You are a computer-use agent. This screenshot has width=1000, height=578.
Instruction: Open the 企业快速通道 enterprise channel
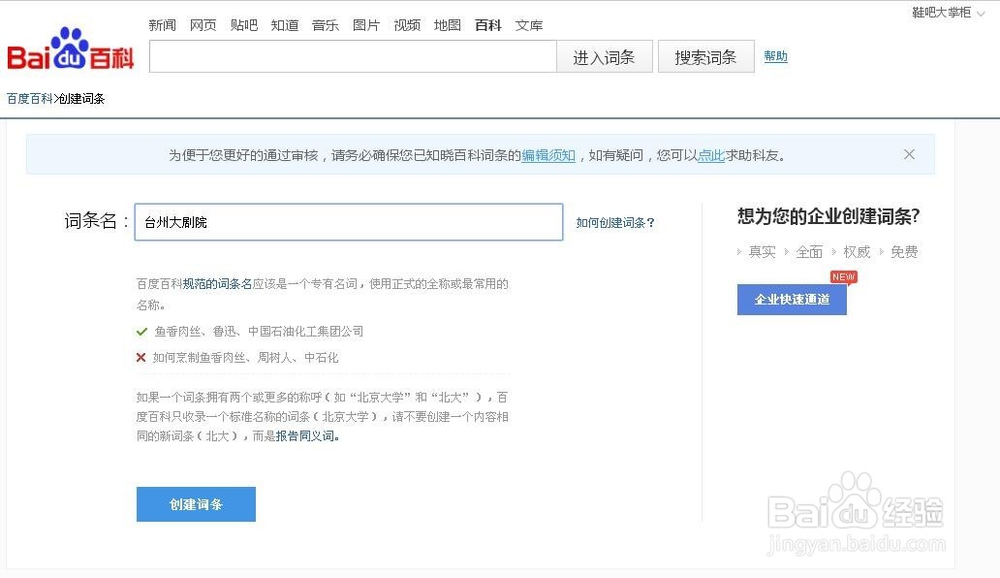[x=791, y=299]
